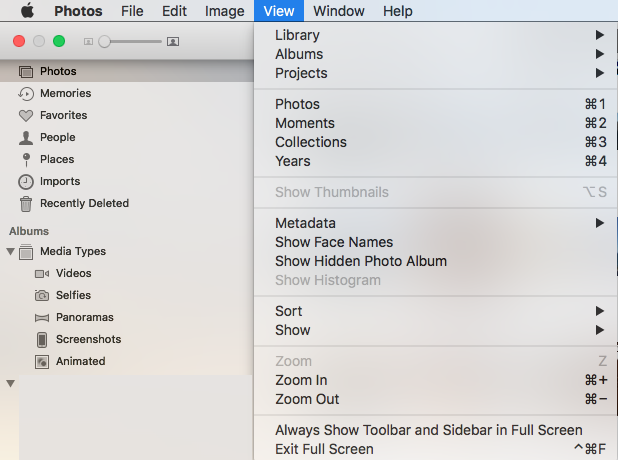Adjust the thumbnail size slider knob

(104, 41)
